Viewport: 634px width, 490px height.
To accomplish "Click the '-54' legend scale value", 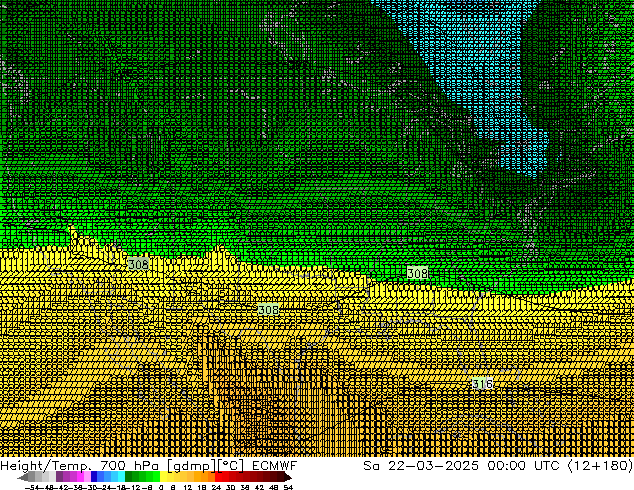I will coord(32,487).
